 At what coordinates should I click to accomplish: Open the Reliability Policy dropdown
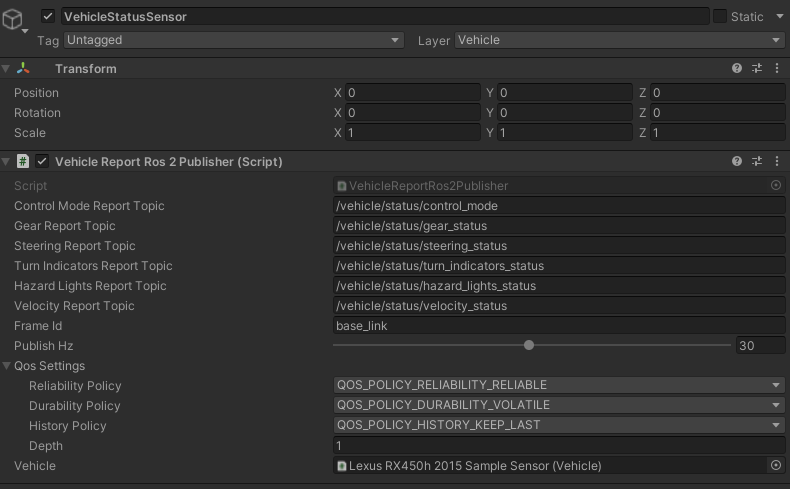coord(559,385)
